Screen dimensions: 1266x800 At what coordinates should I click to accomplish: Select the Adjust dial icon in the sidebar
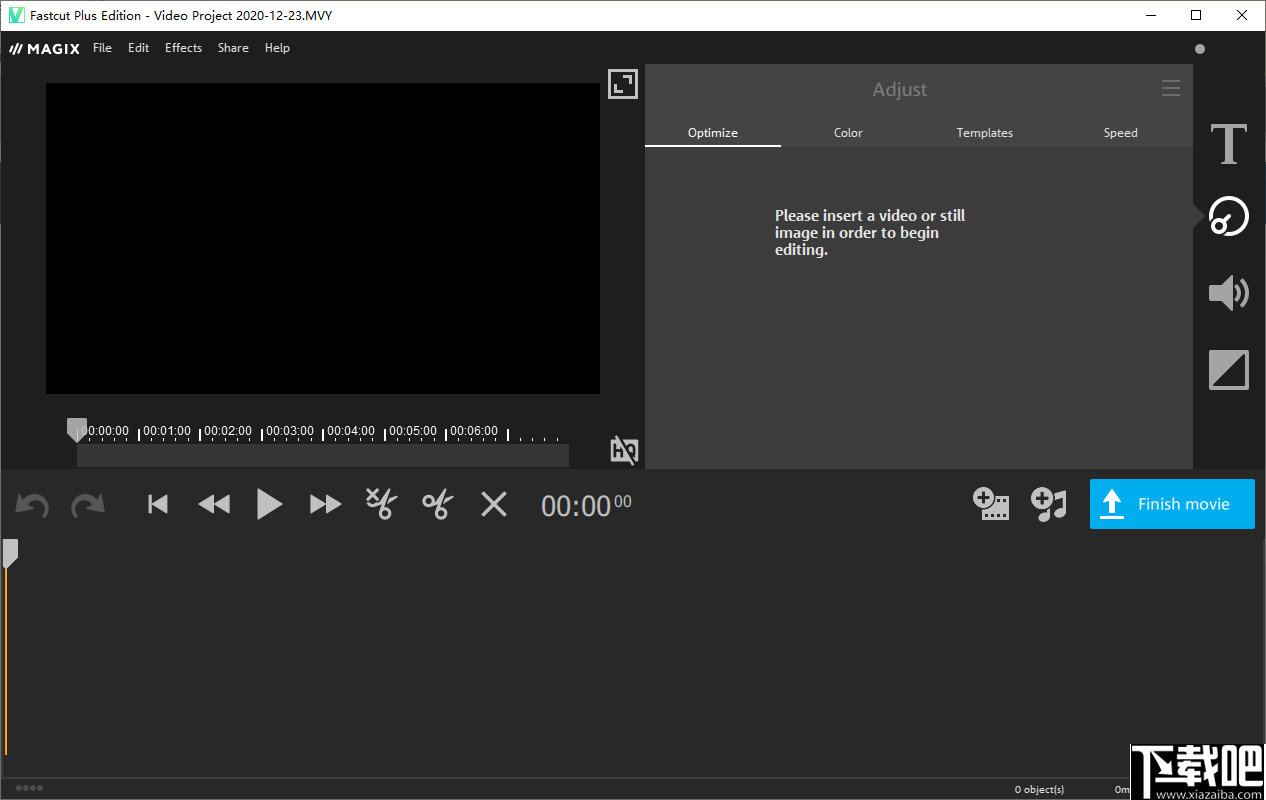point(1228,215)
